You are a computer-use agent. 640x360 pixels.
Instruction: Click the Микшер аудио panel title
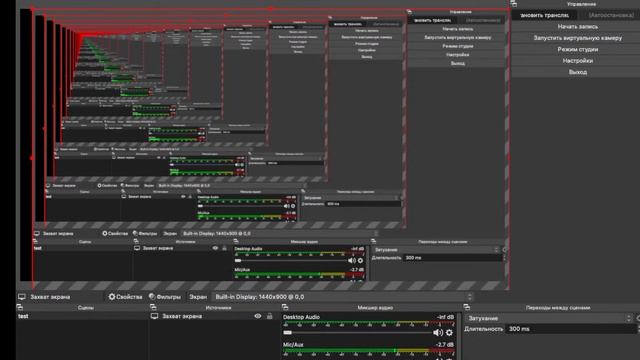375,308
